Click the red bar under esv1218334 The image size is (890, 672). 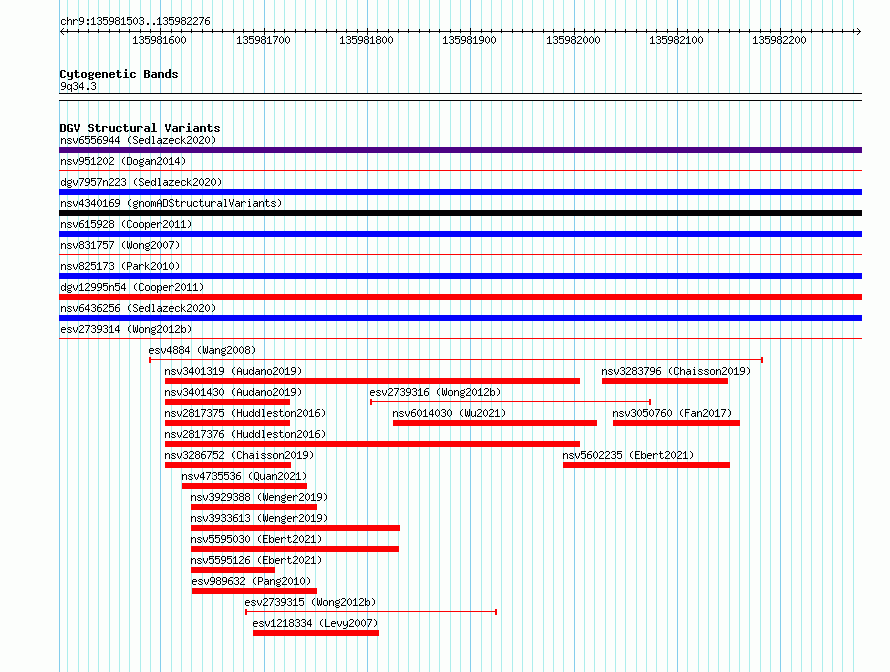316,633
